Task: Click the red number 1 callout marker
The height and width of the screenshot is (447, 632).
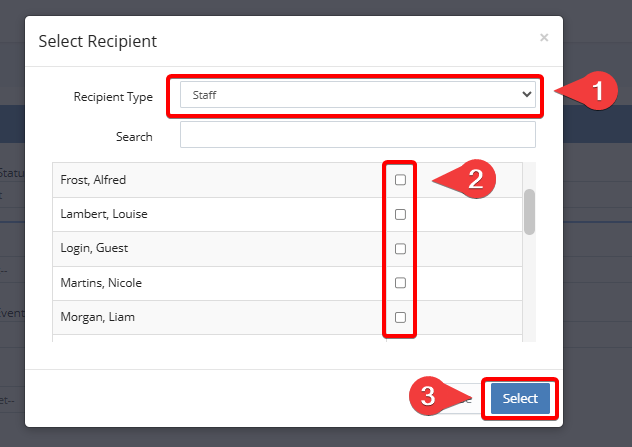Action: pyautogui.click(x=596, y=93)
